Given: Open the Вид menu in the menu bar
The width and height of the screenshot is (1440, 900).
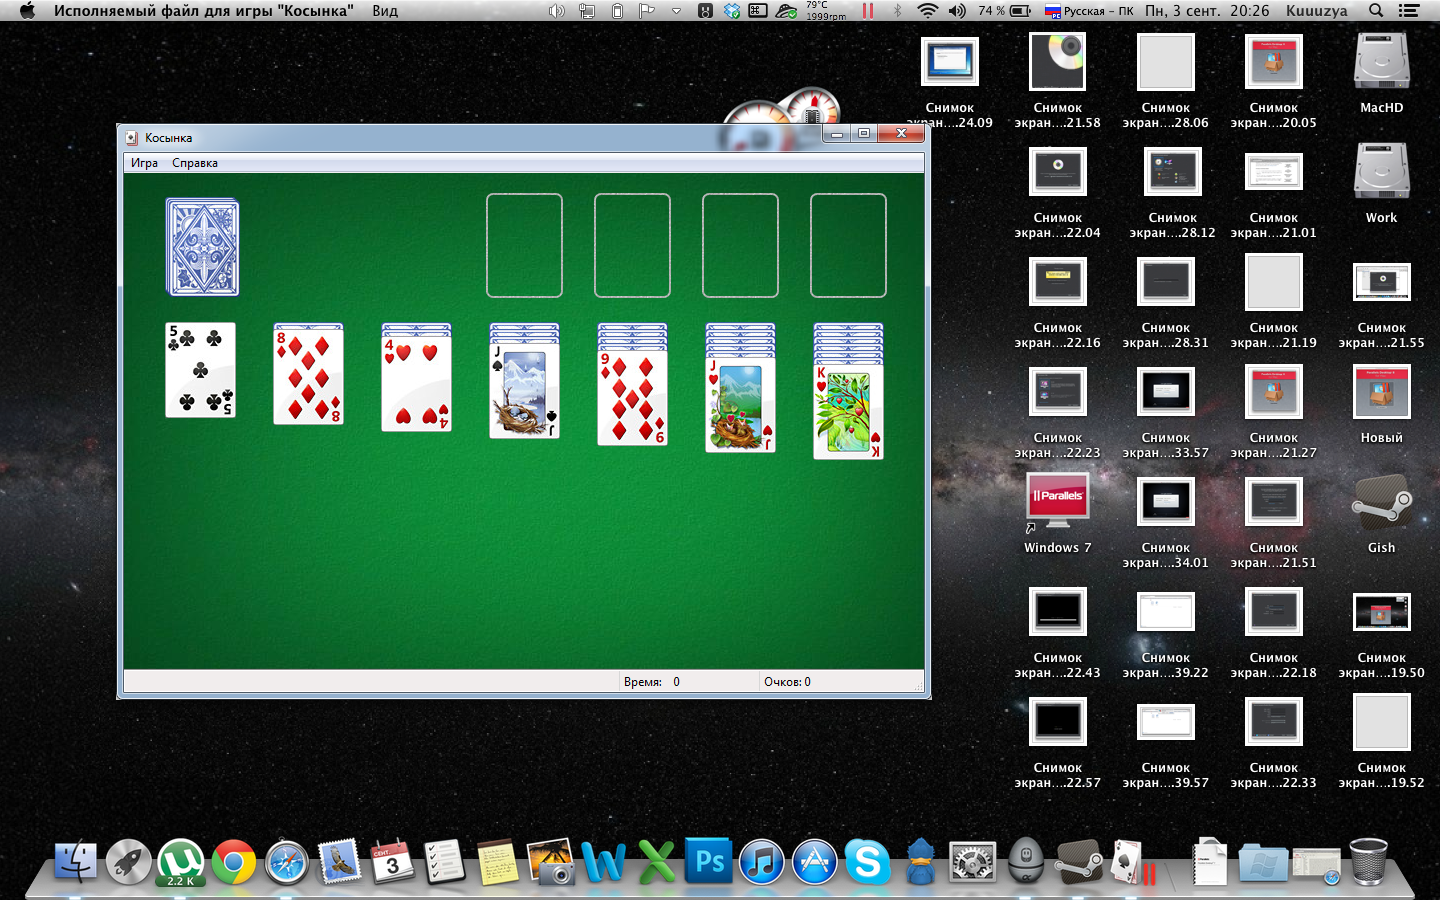Looking at the screenshot, I should tap(385, 11).
